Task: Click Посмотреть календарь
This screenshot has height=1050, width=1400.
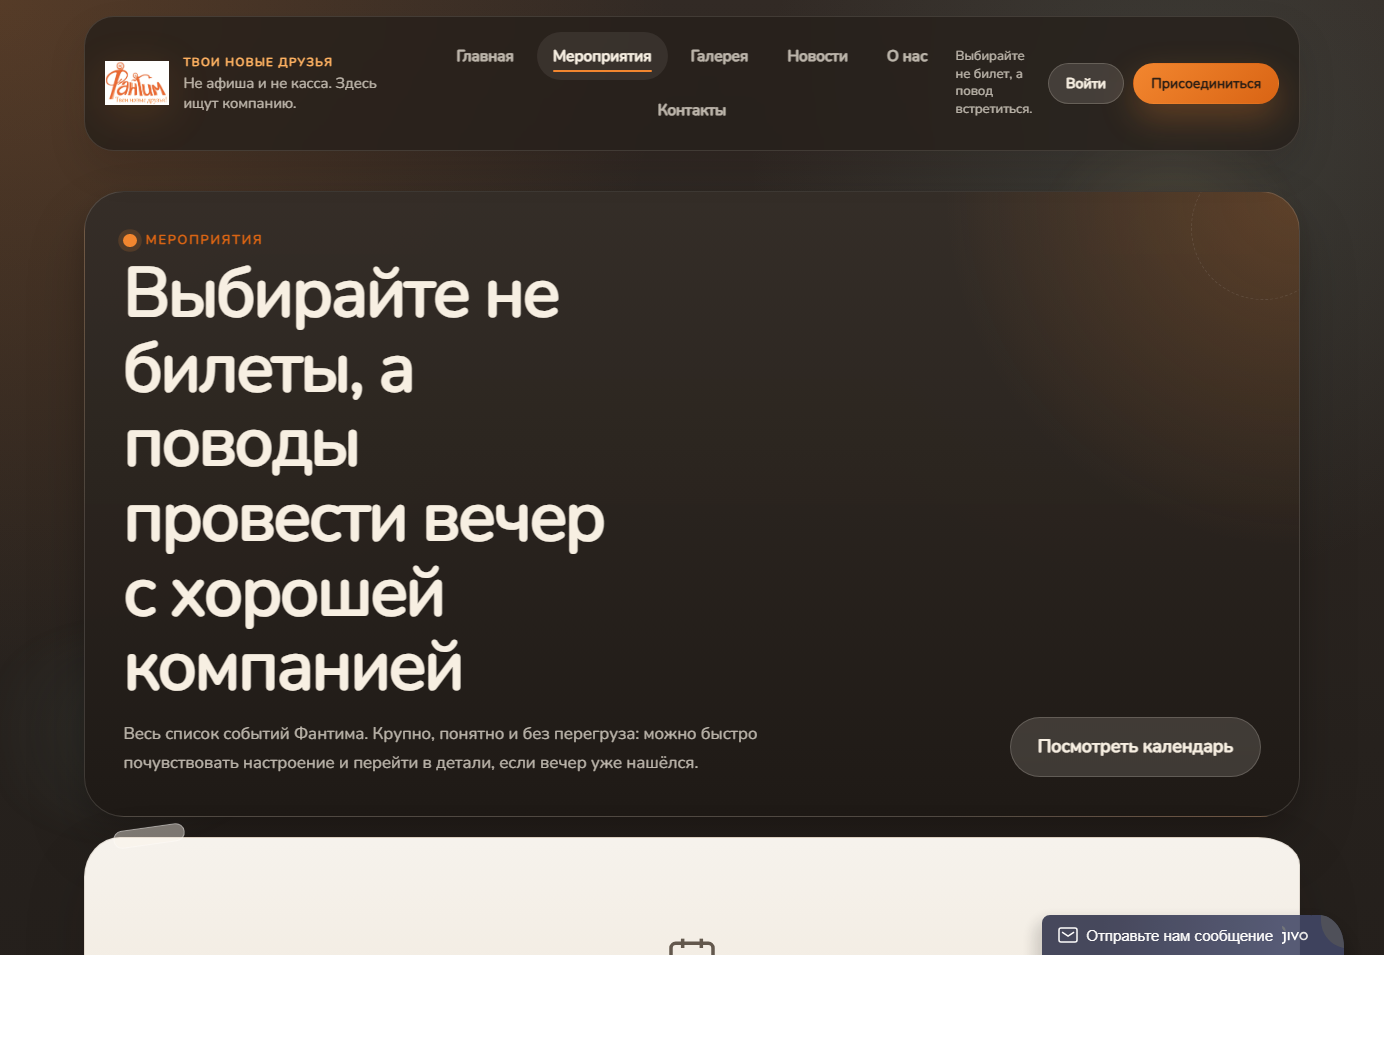Action: pyautogui.click(x=1135, y=747)
